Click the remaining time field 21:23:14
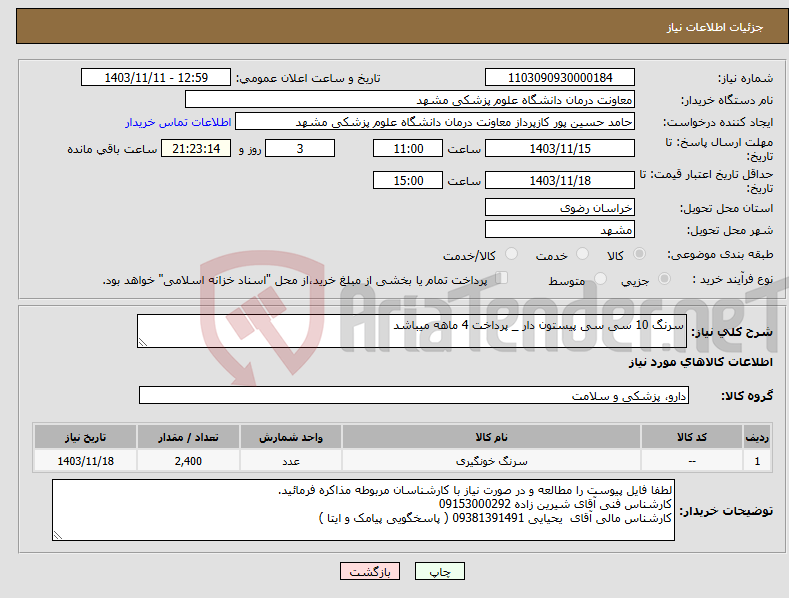 click(x=196, y=148)
